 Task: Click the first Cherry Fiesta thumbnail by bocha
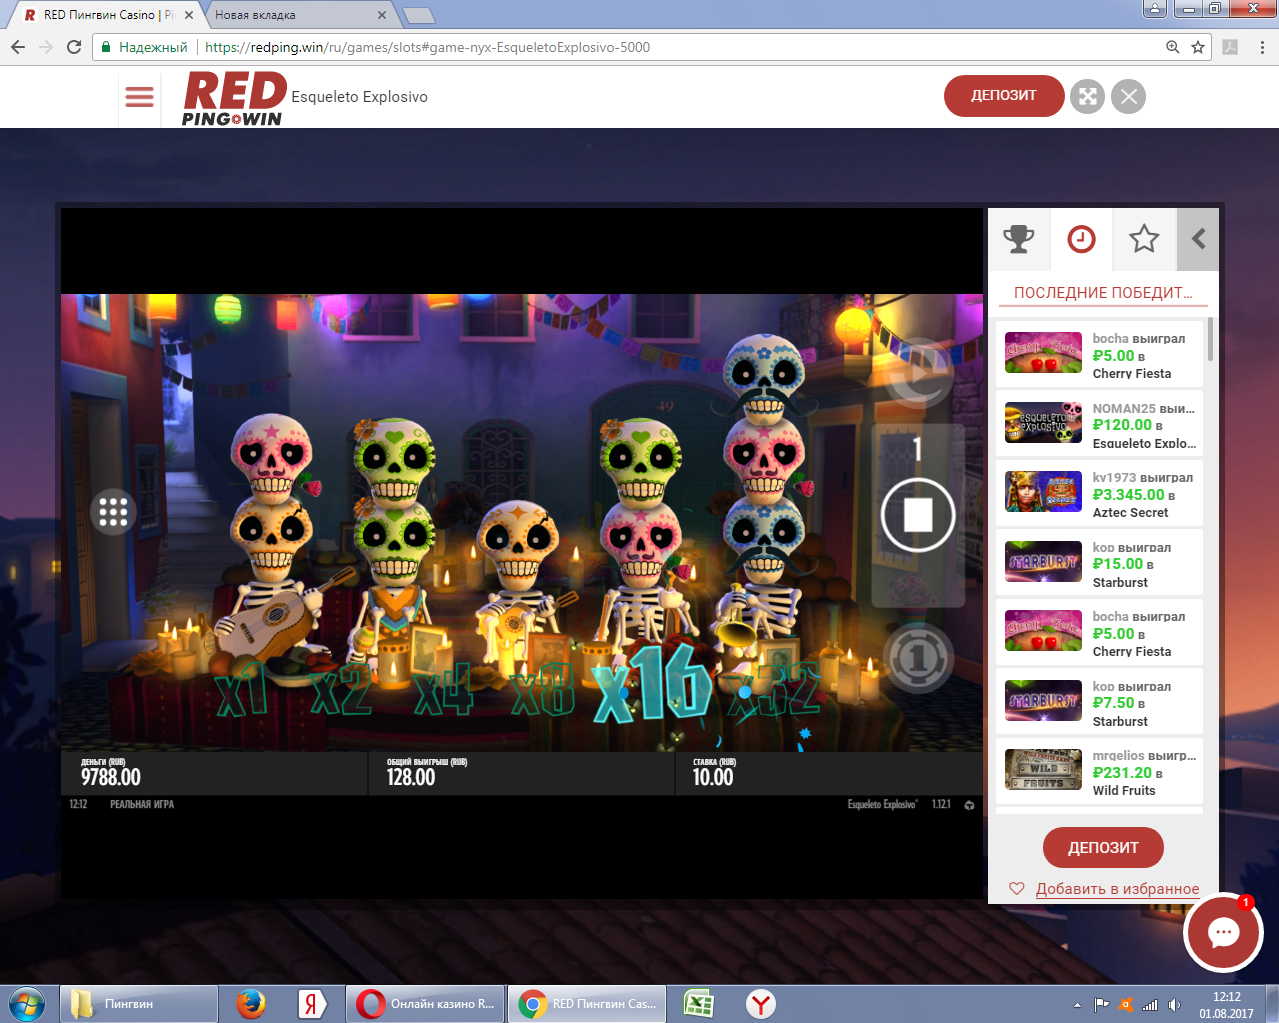[x=1043, y=353]
